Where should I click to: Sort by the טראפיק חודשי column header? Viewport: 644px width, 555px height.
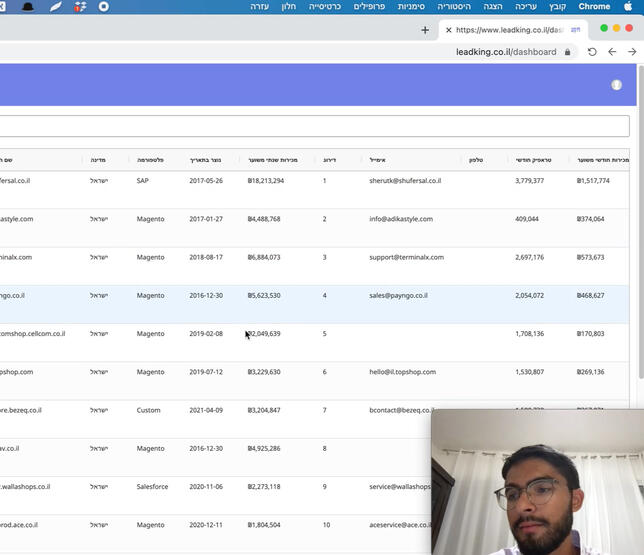(x=532, y=160)
